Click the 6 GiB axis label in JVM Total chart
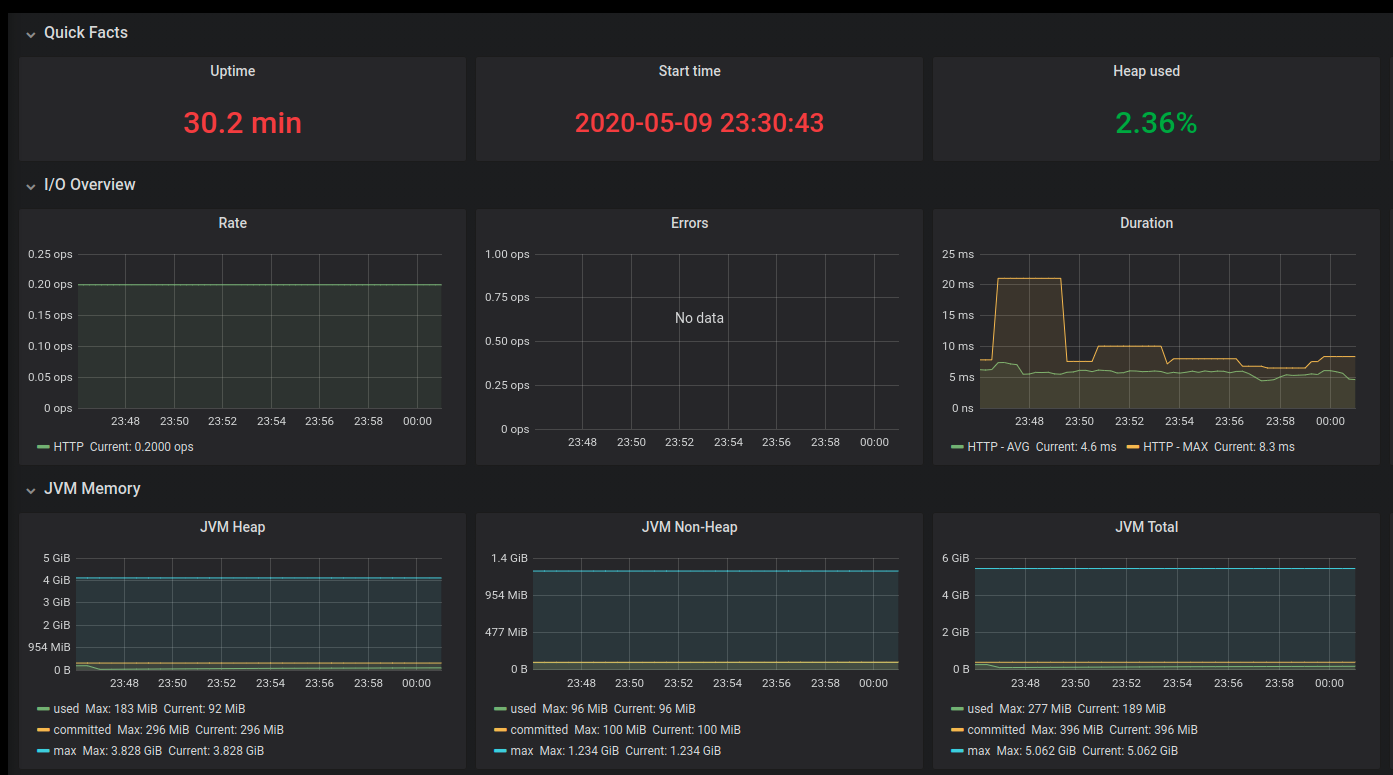This screenshot has height=775, width=1393. pyautogui.click(x=956, y=558)
